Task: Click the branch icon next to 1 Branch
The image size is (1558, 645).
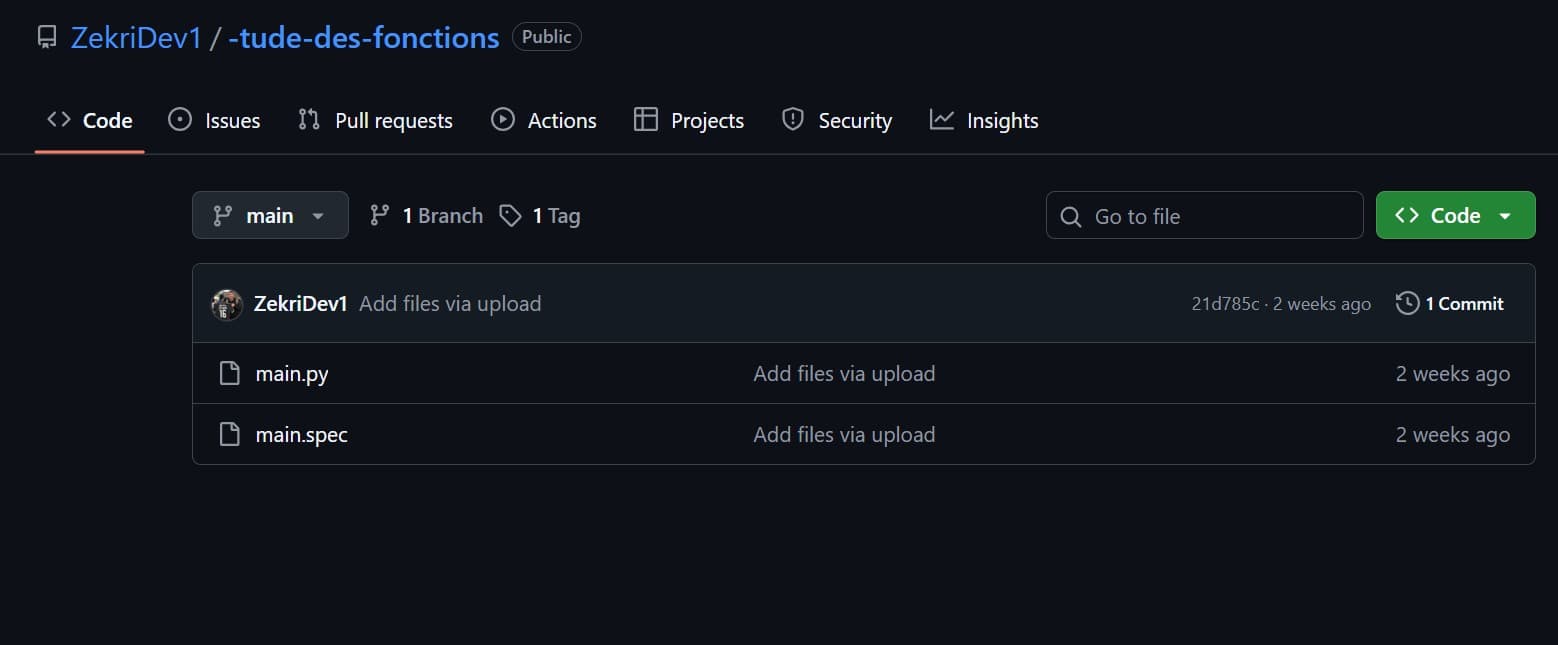Action: point(379,214)
